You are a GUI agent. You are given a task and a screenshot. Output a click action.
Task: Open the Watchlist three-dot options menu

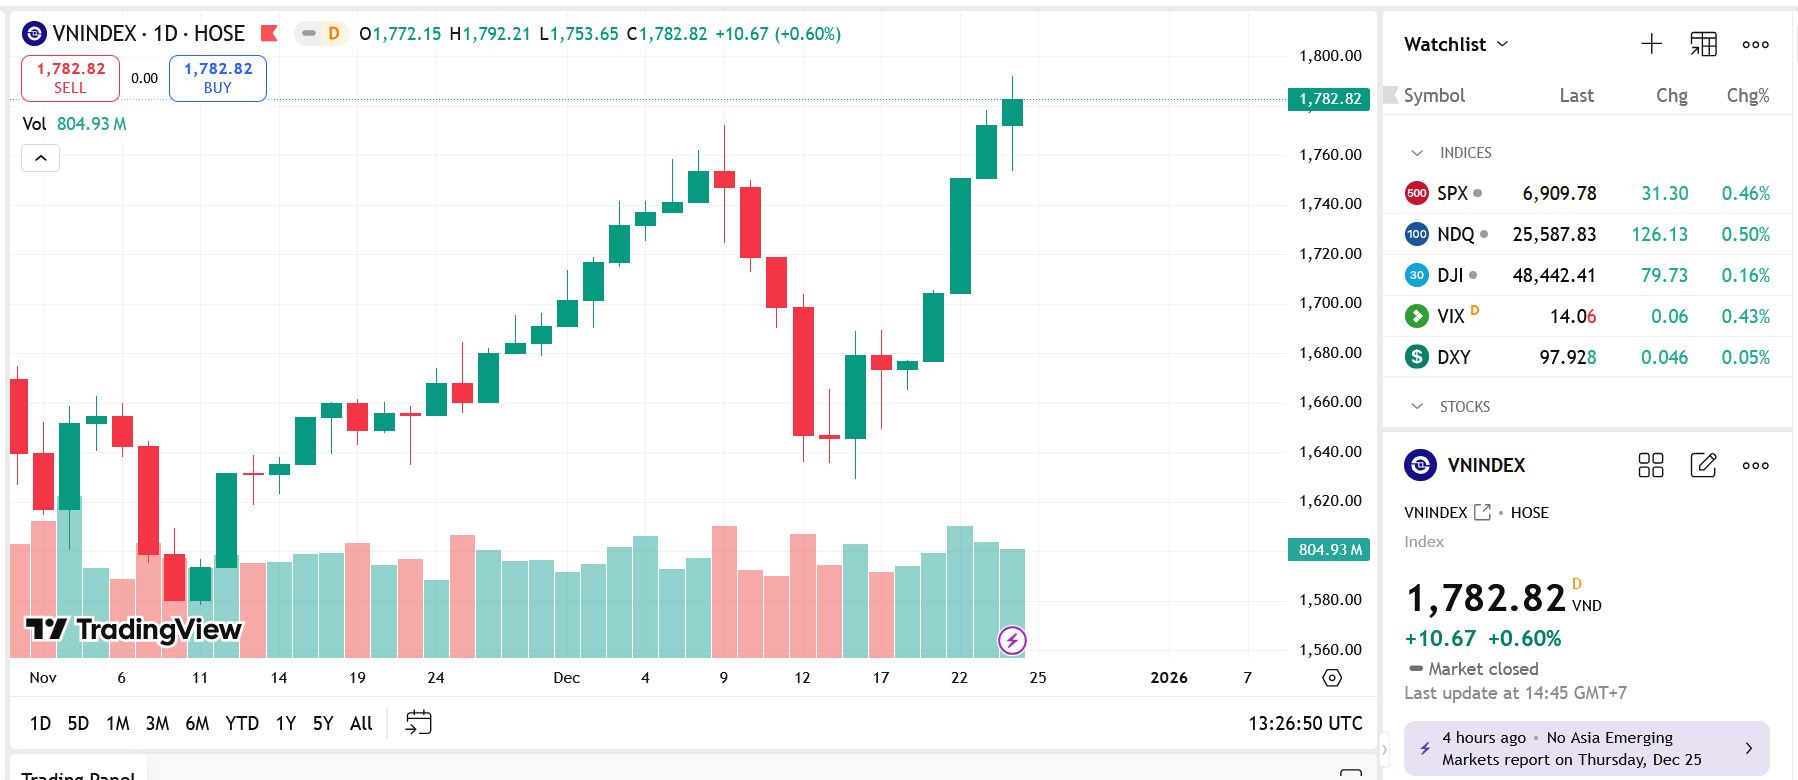point(1755,44)
